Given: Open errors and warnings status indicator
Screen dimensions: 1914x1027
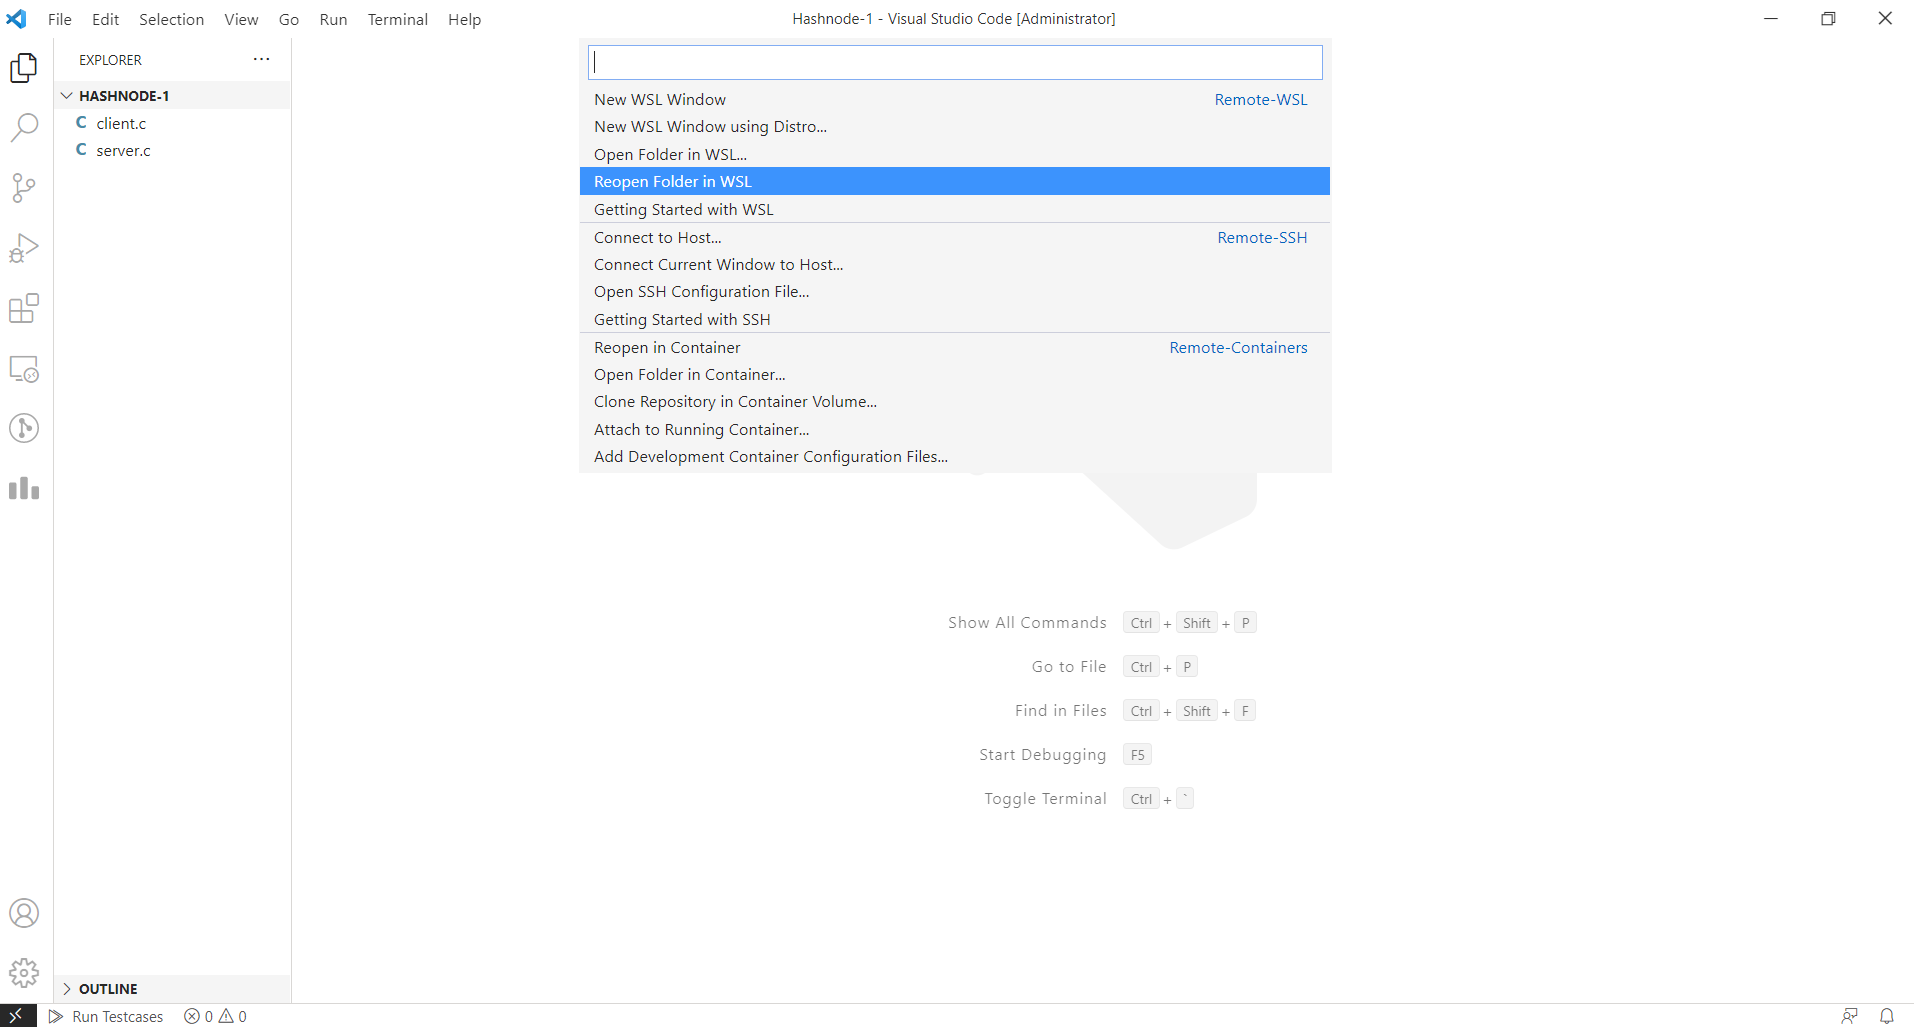Looking at the screenshot, I should pyautogui.click(x=215, y=1016).
